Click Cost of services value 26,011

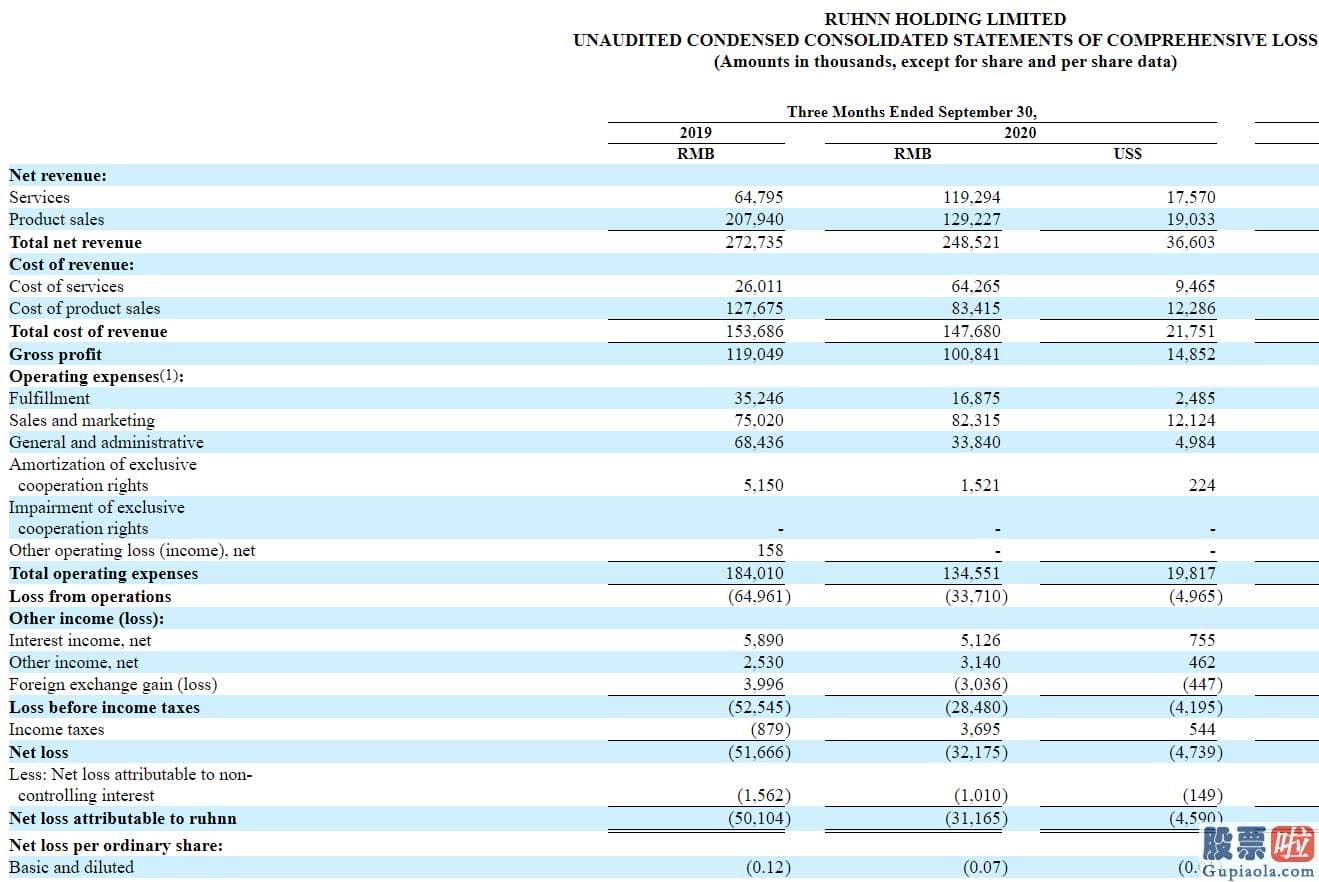pos(759,287)
